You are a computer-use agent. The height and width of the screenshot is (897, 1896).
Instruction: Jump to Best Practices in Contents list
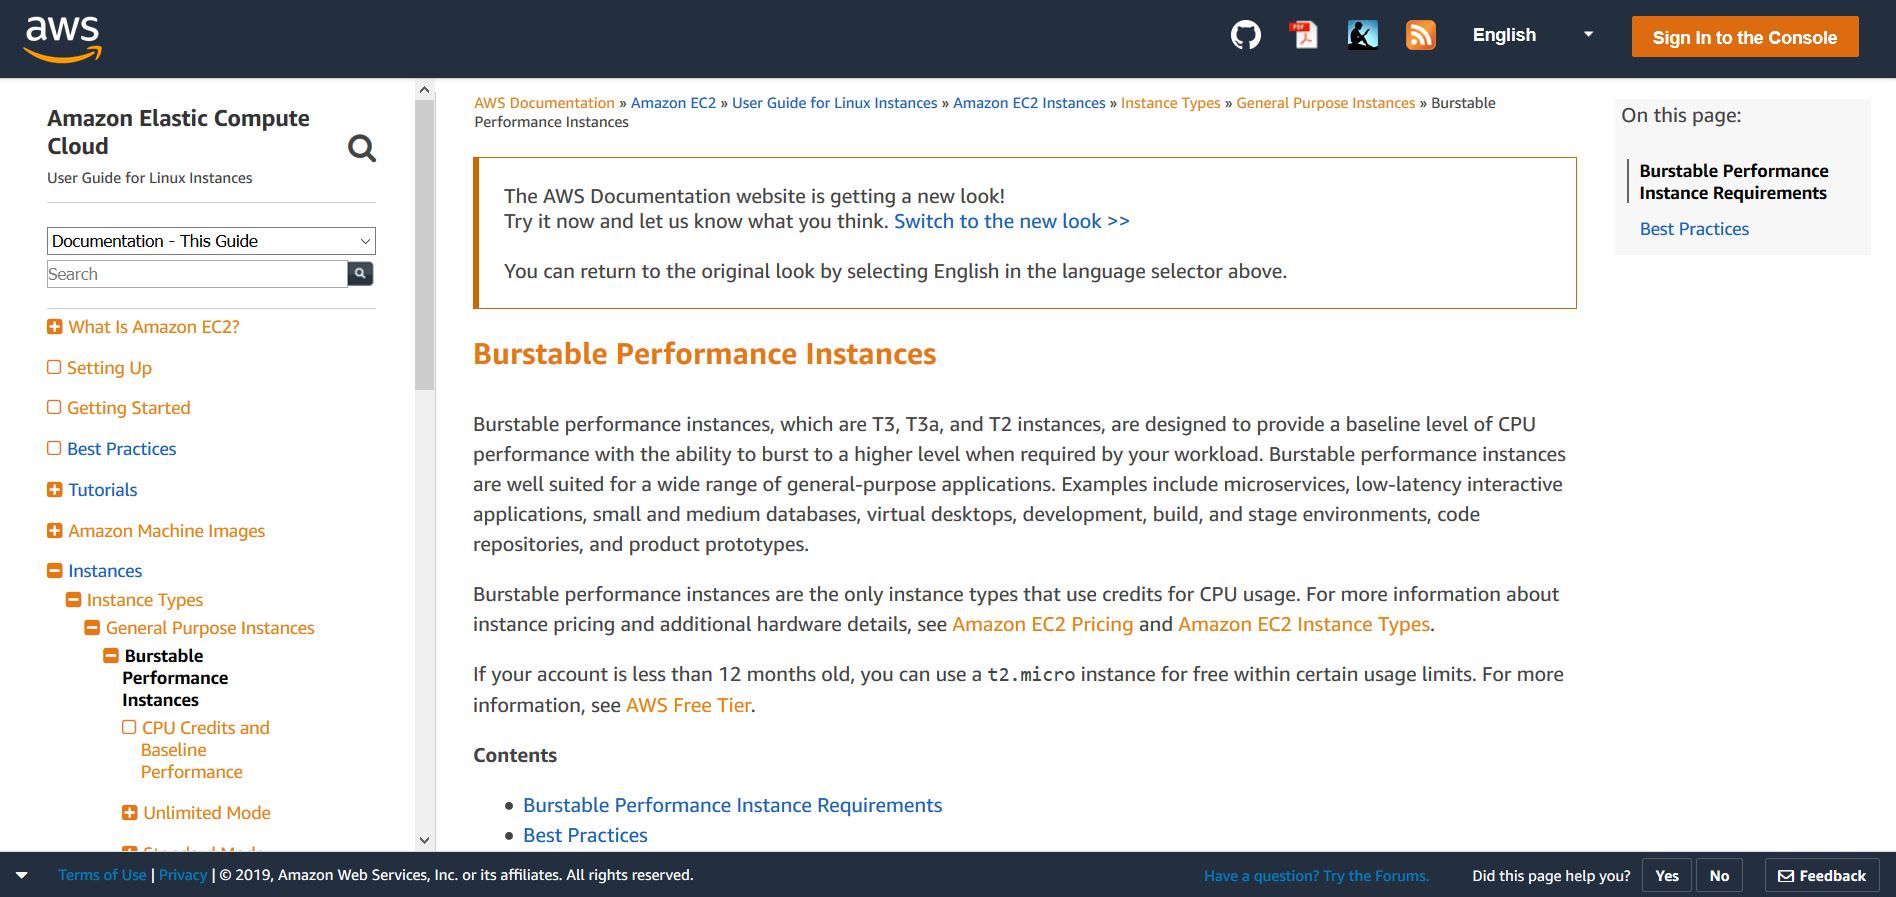click(585, 835)
